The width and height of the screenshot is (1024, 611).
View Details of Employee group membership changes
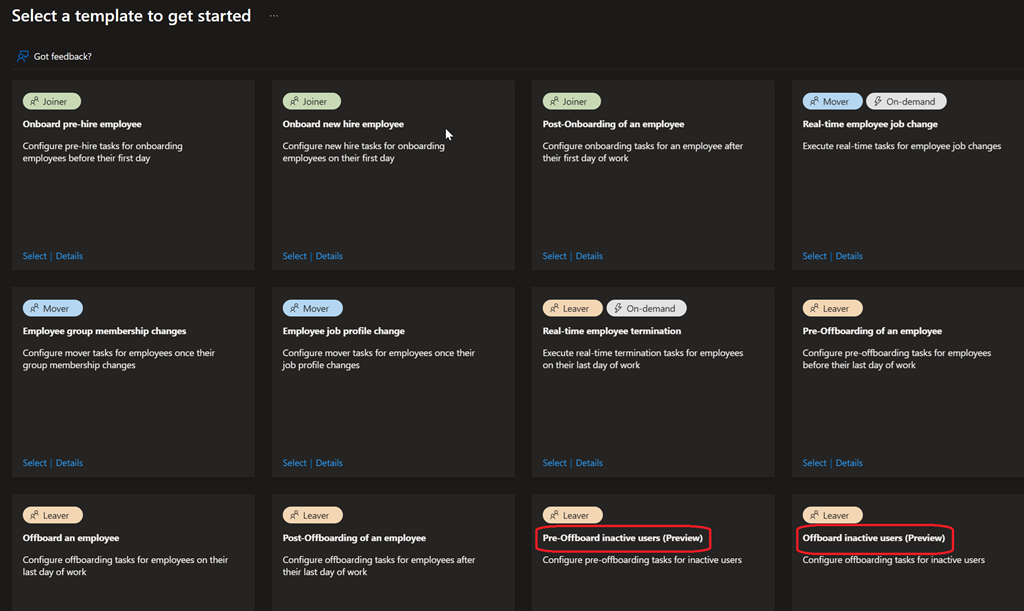pyautogui.click(x=69, y=462)
